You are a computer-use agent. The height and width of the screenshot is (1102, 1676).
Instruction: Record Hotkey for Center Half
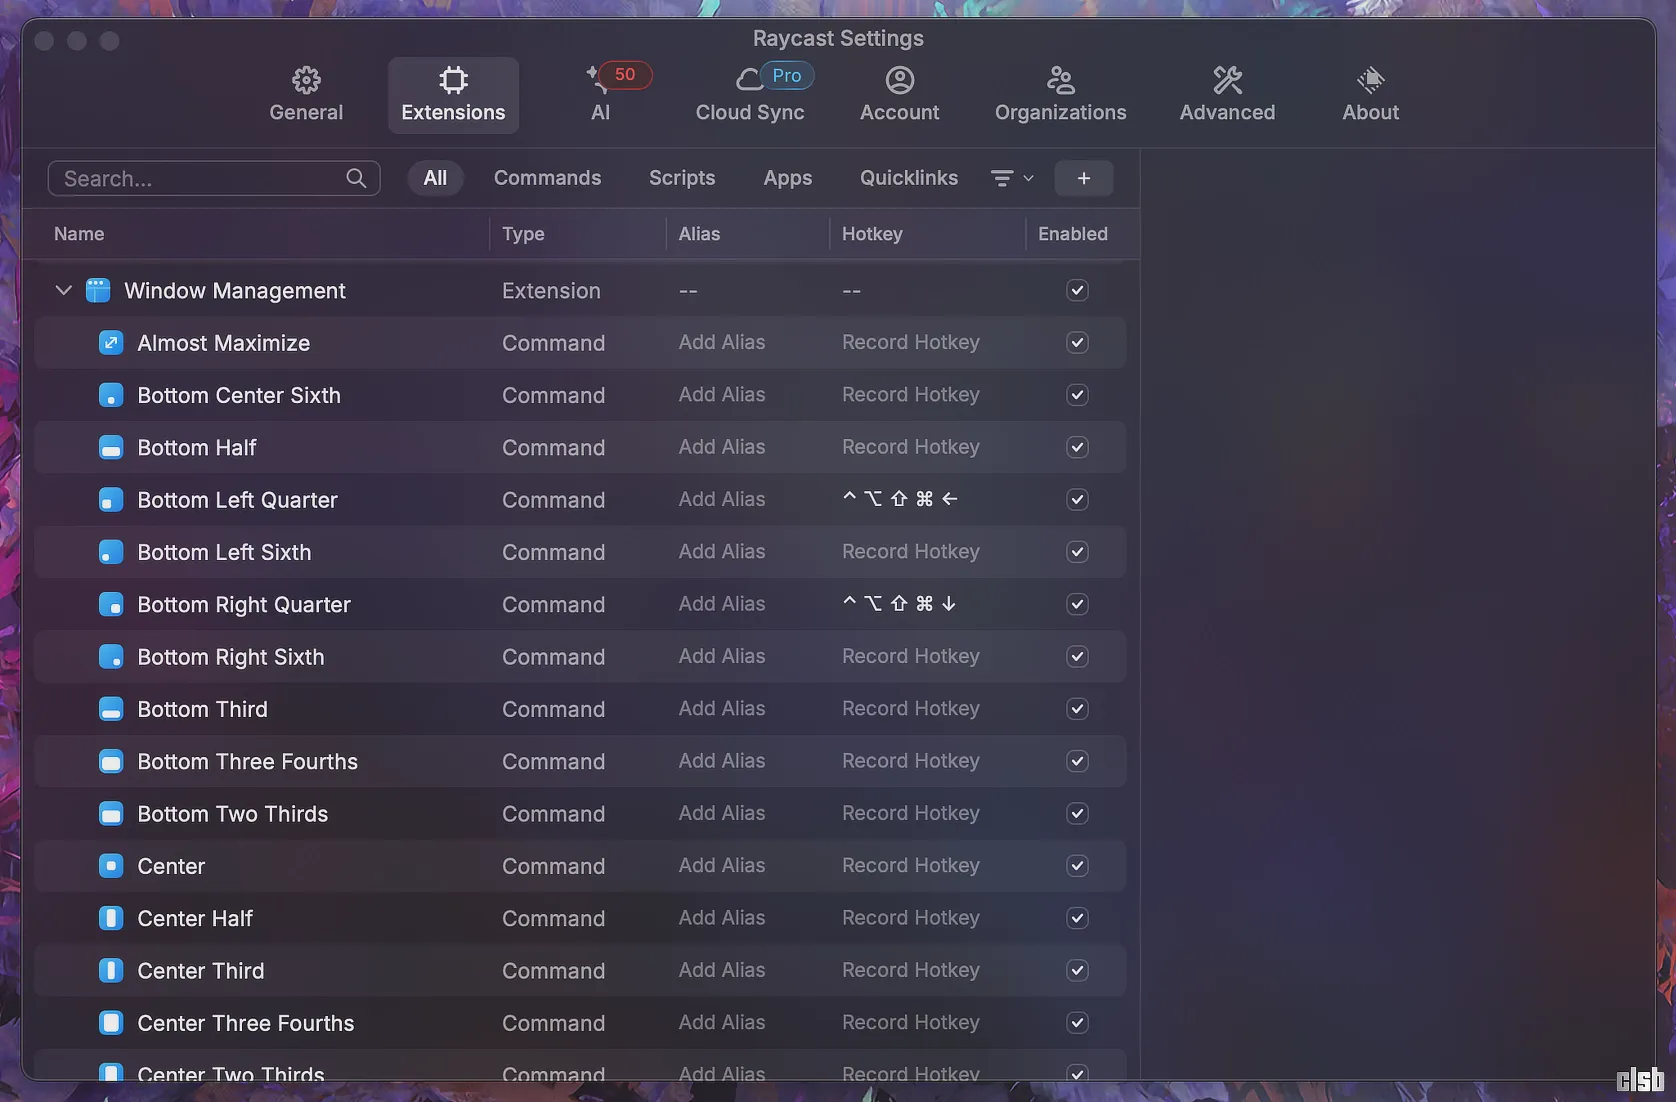pyautogui.click(x=911, y=918)
